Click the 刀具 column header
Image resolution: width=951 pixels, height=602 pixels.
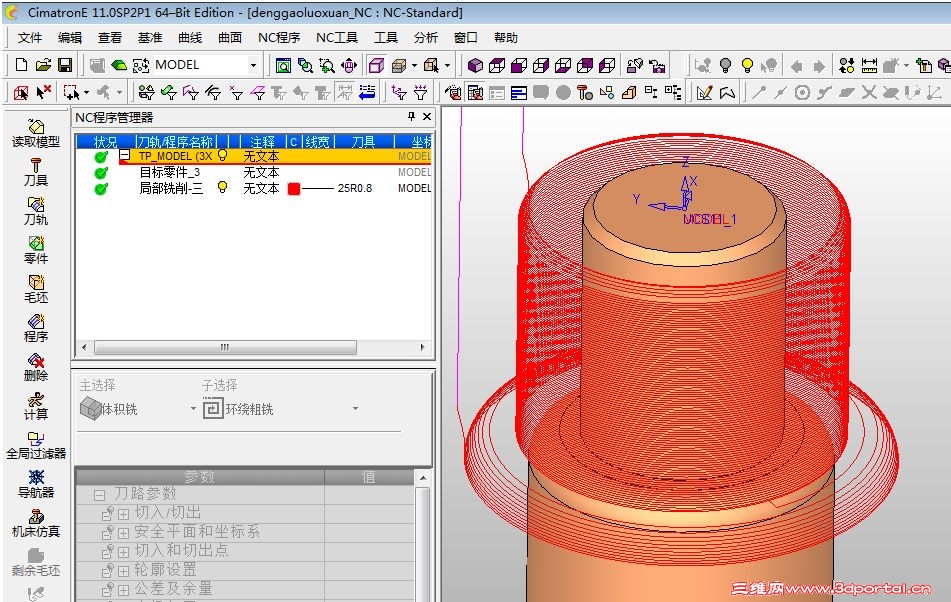363,142
